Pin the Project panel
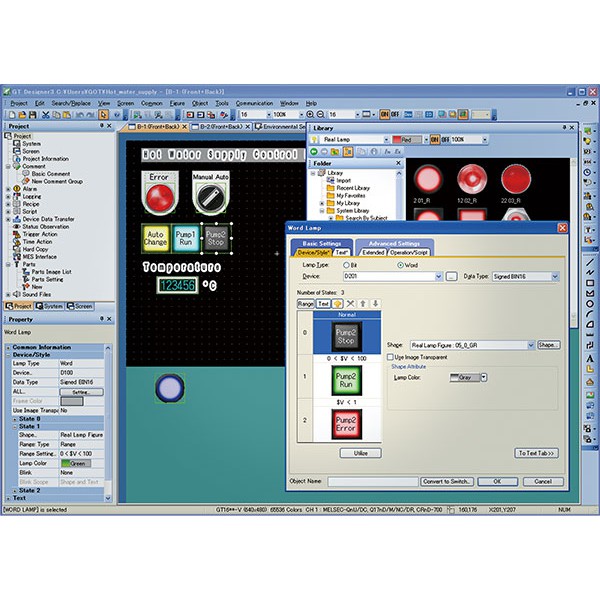This screenshot has width=600, height=600. (102, 126)
